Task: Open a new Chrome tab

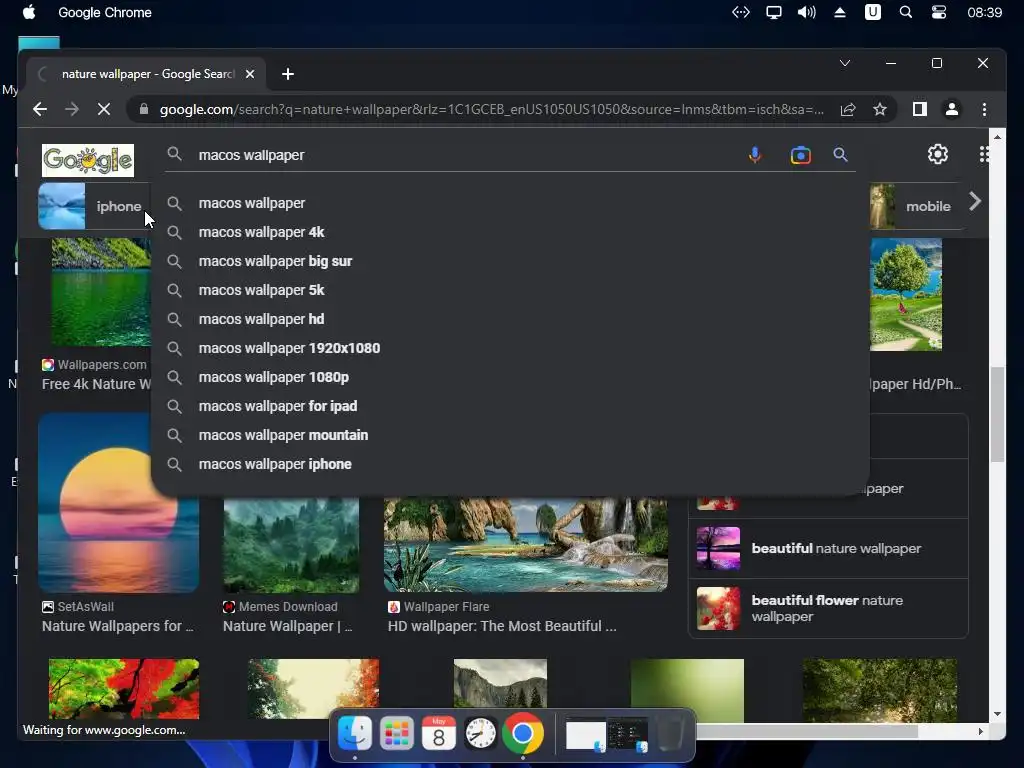Action: (x=288, y=74)
